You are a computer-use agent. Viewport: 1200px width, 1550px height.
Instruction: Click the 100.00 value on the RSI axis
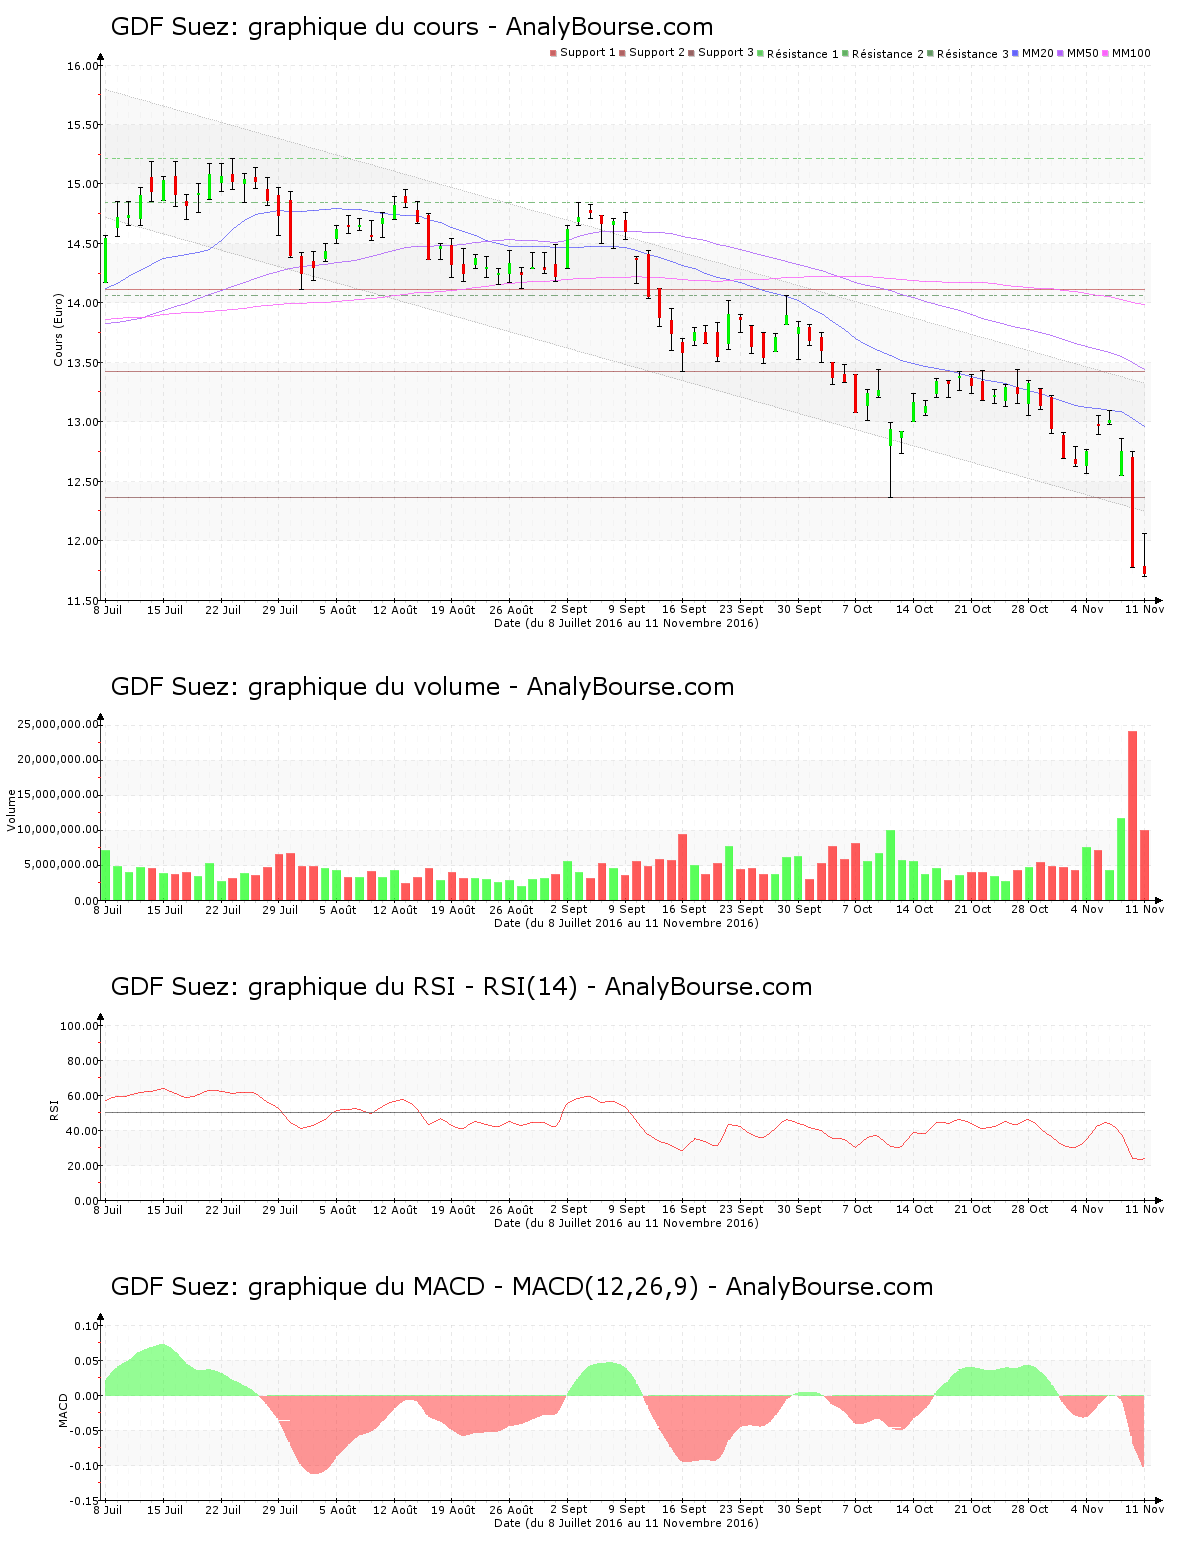coord(80,1026)
